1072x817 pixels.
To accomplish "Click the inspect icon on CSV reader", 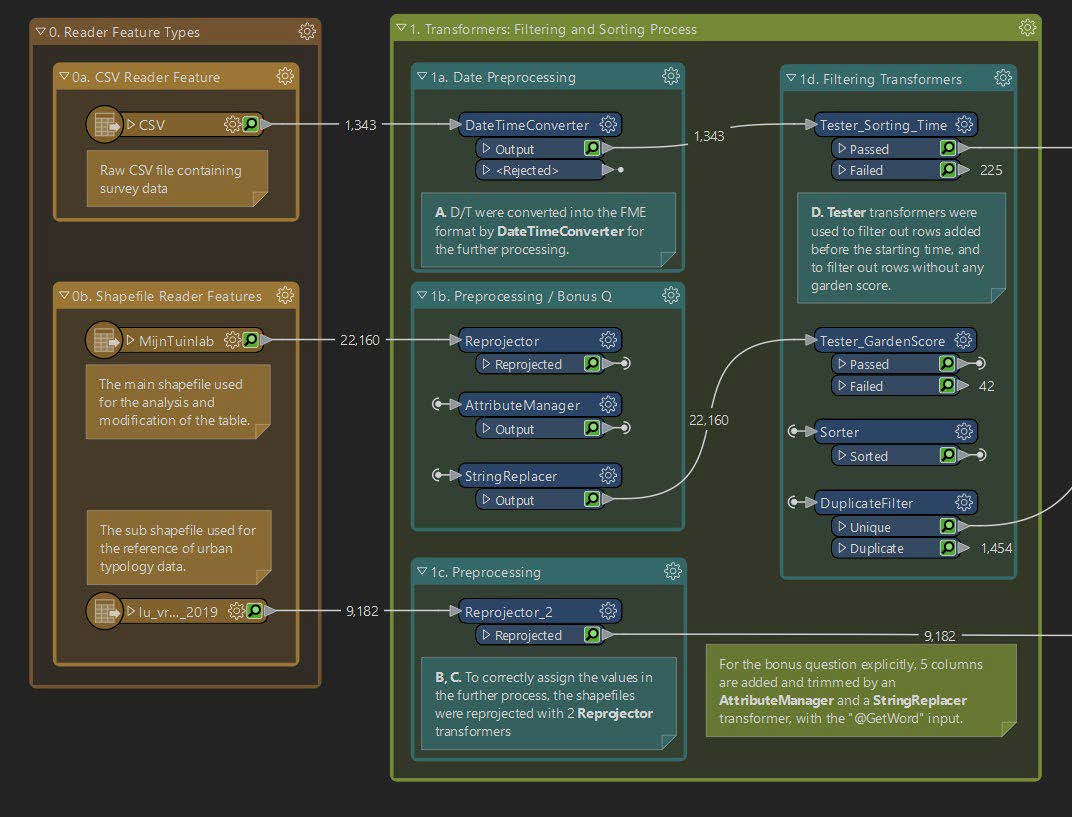I will [251, 125].
